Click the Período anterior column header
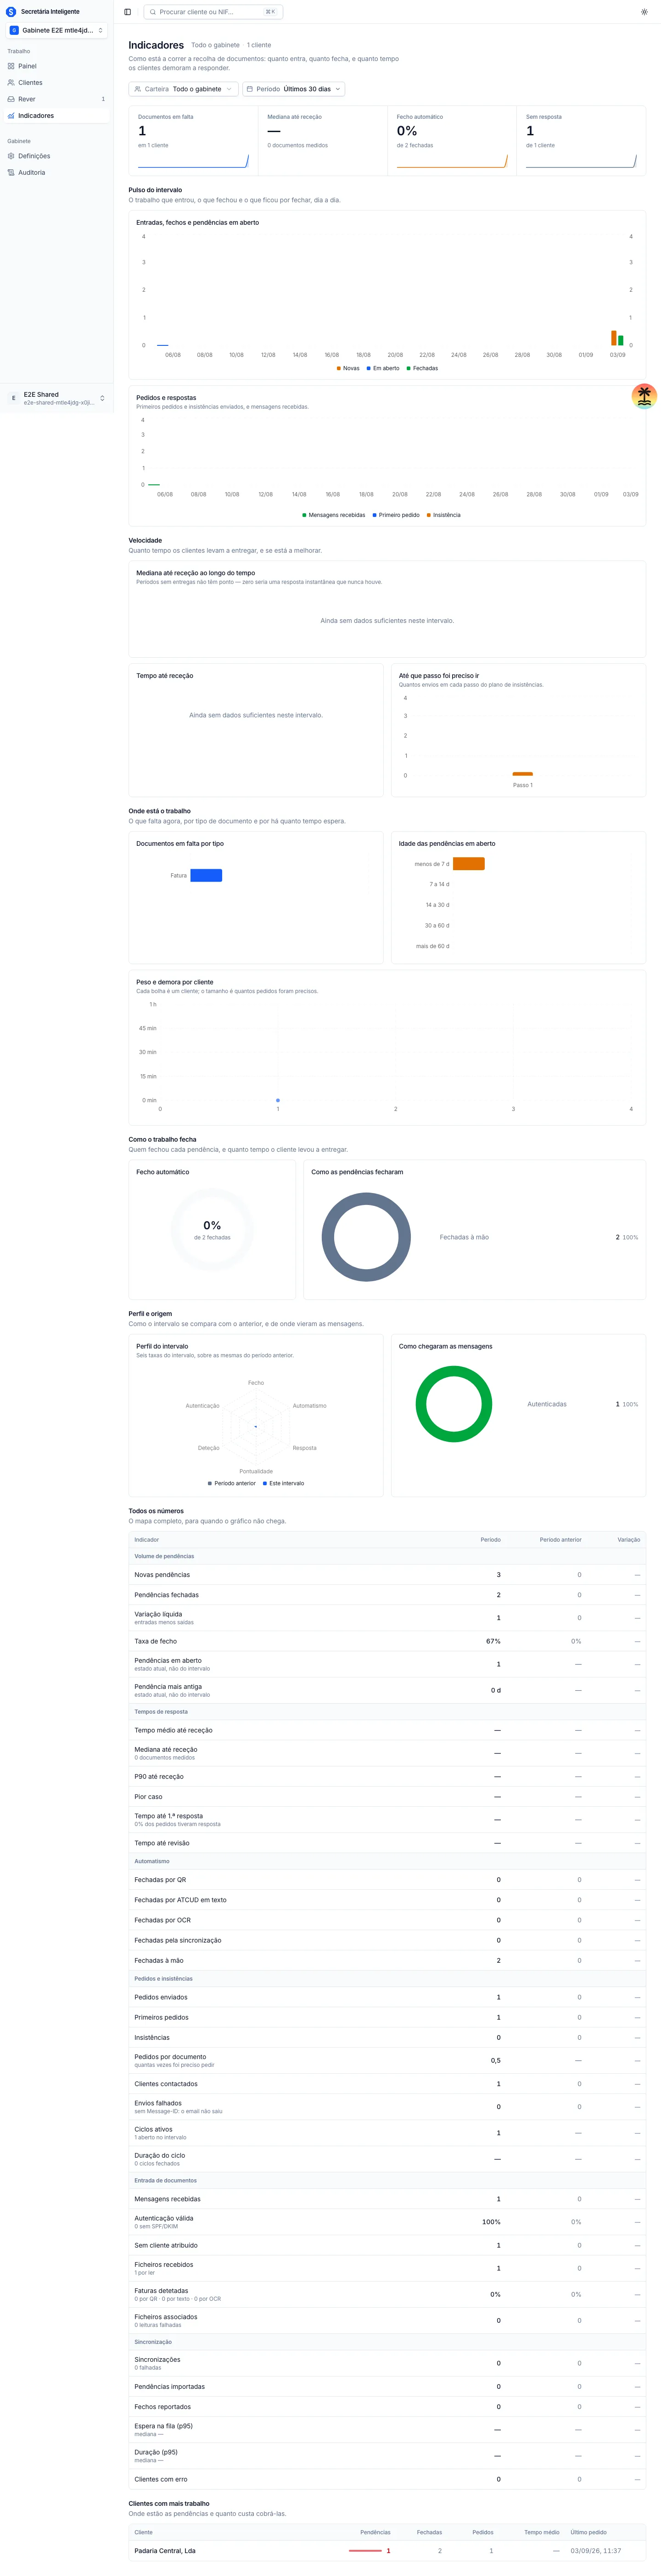The height and width of the screenshot is (2576, 661). pyautogui.click(x=560, y=1539)
